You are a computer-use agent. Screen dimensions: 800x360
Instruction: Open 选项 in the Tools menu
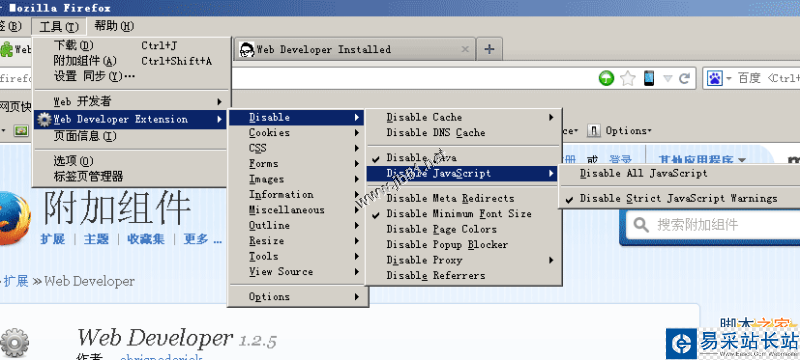pos(132,161)
